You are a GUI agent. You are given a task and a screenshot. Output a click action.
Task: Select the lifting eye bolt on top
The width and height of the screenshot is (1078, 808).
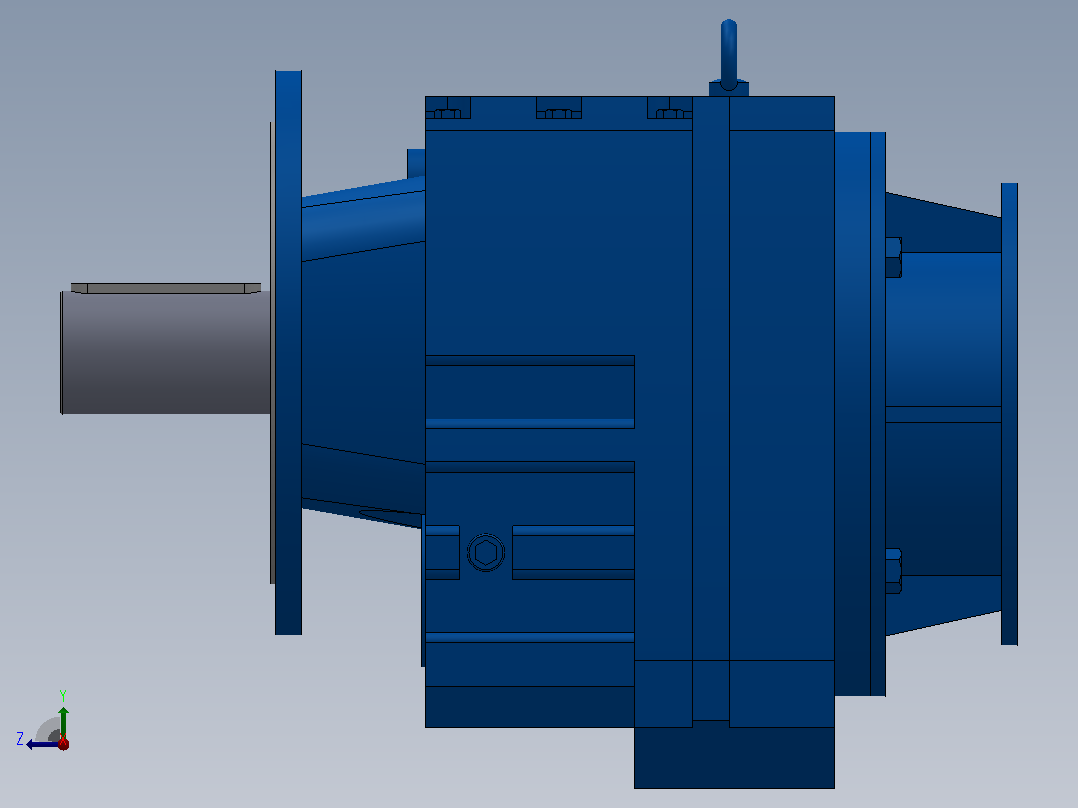(x=729, y=58)
